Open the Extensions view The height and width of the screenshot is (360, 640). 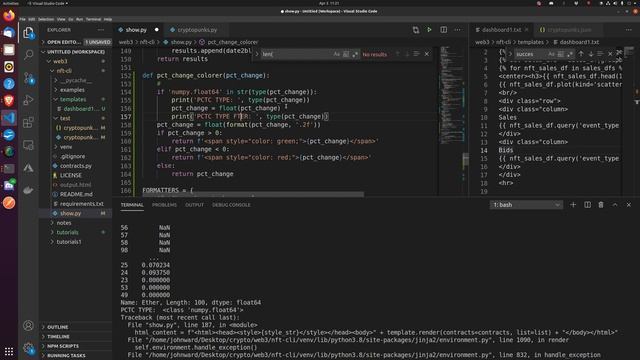tap(29, 122)
